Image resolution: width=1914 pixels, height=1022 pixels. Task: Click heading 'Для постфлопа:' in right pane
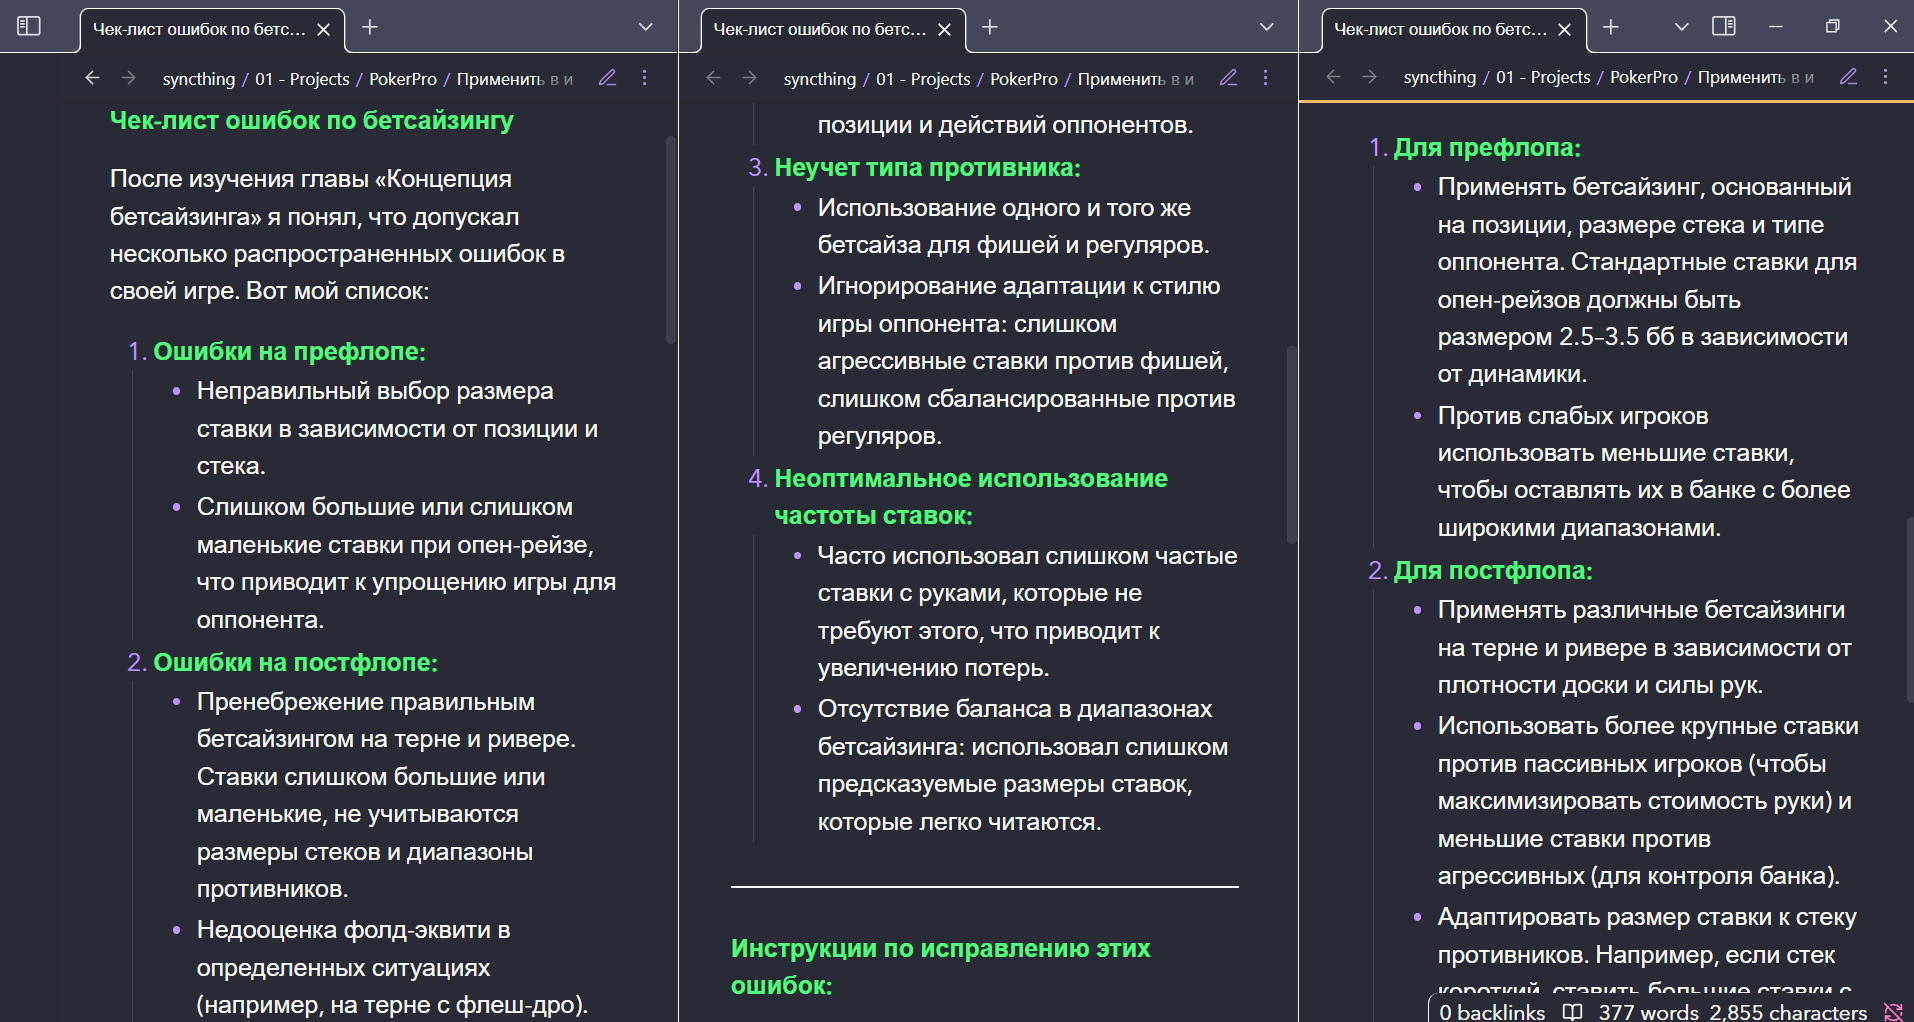[x=1493, y=570]
